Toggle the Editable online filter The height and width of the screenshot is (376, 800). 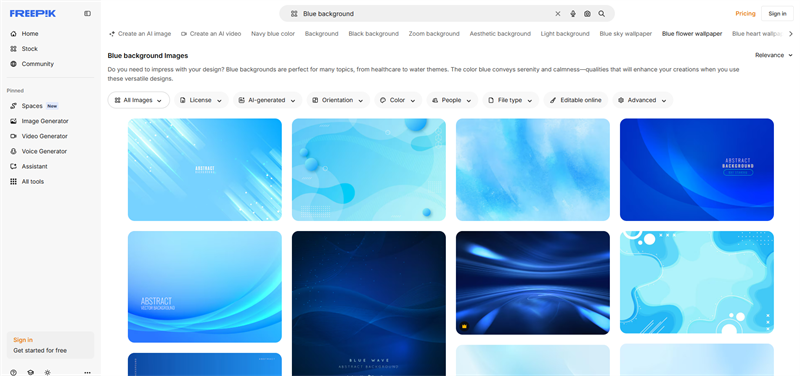pos(576,100)
